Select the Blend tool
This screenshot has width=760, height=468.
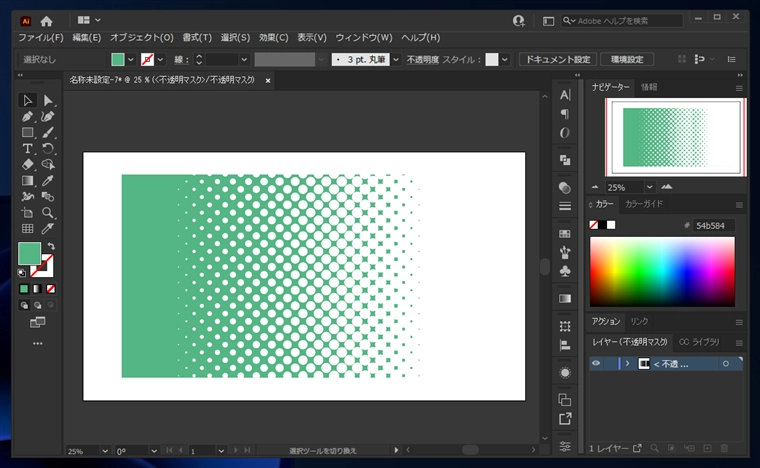pyautogui.click(x=48, y=197)
